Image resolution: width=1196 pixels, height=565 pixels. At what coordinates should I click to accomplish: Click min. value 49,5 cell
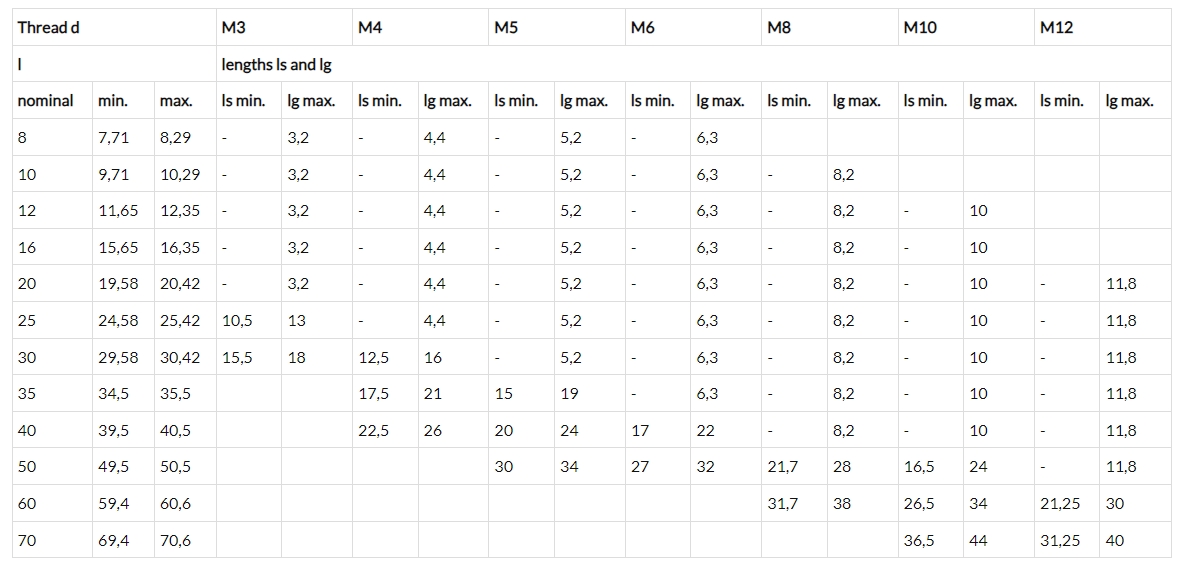[x=124, y=467]
